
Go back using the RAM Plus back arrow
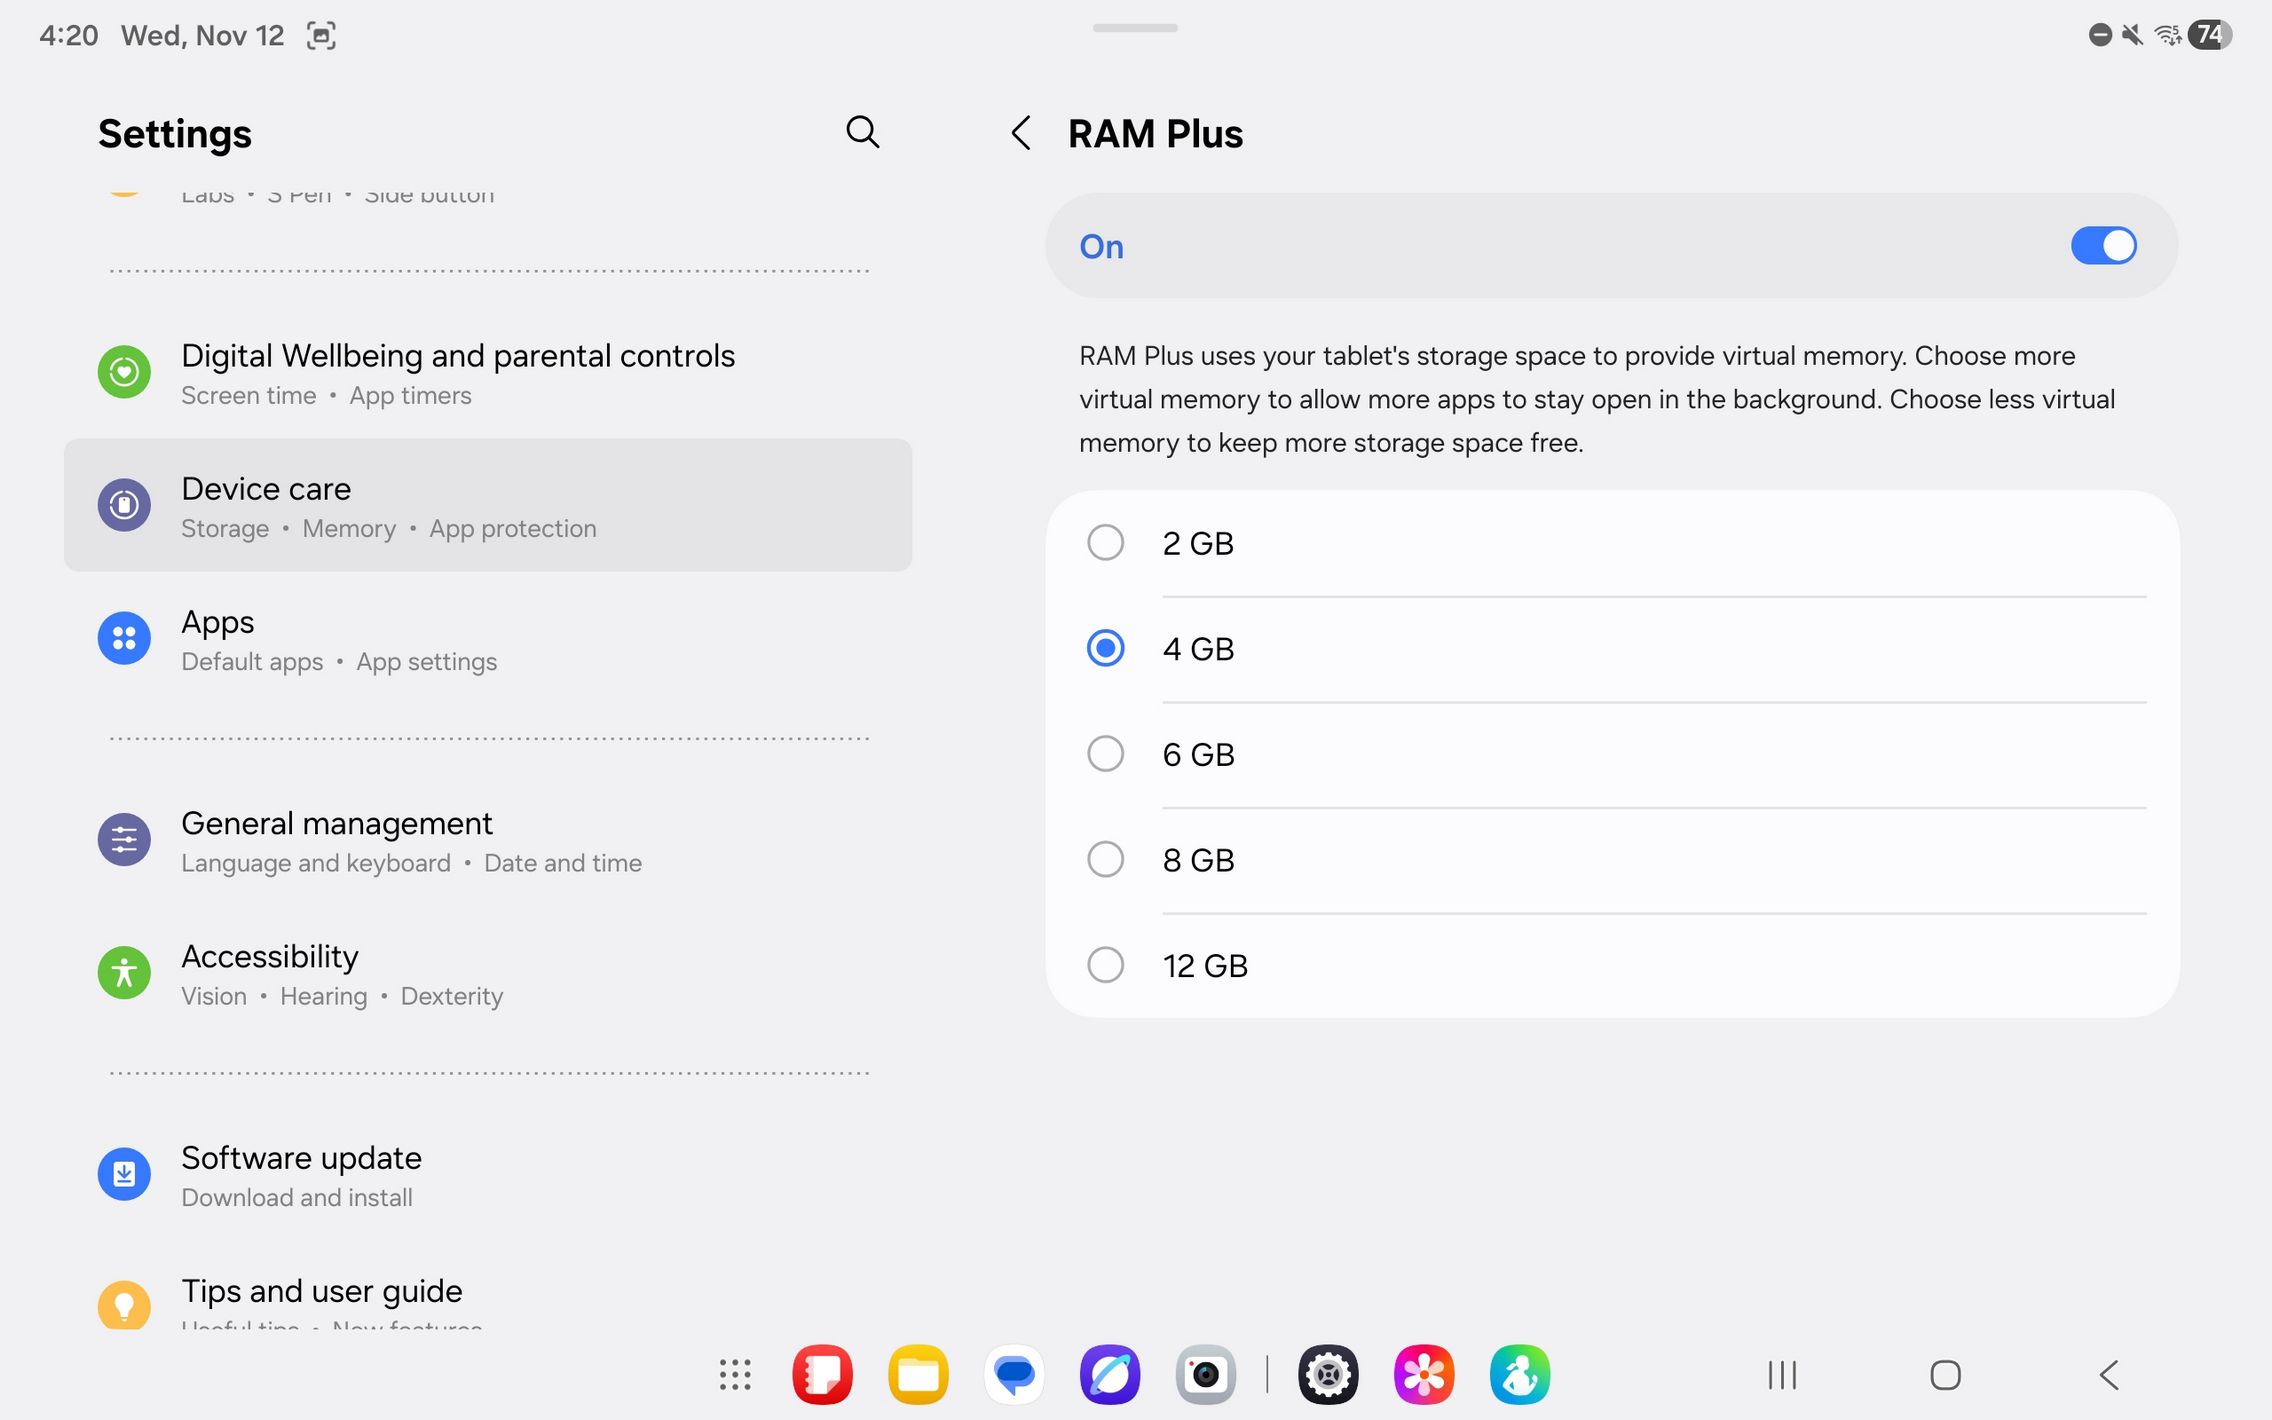point(1020,133)
